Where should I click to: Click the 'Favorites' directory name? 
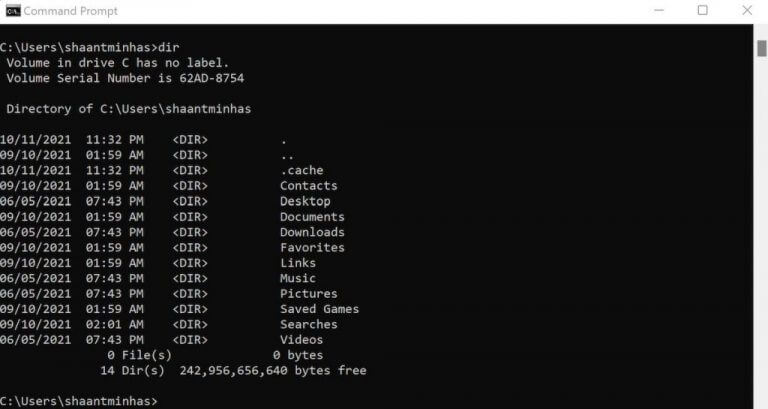[312, 247]
